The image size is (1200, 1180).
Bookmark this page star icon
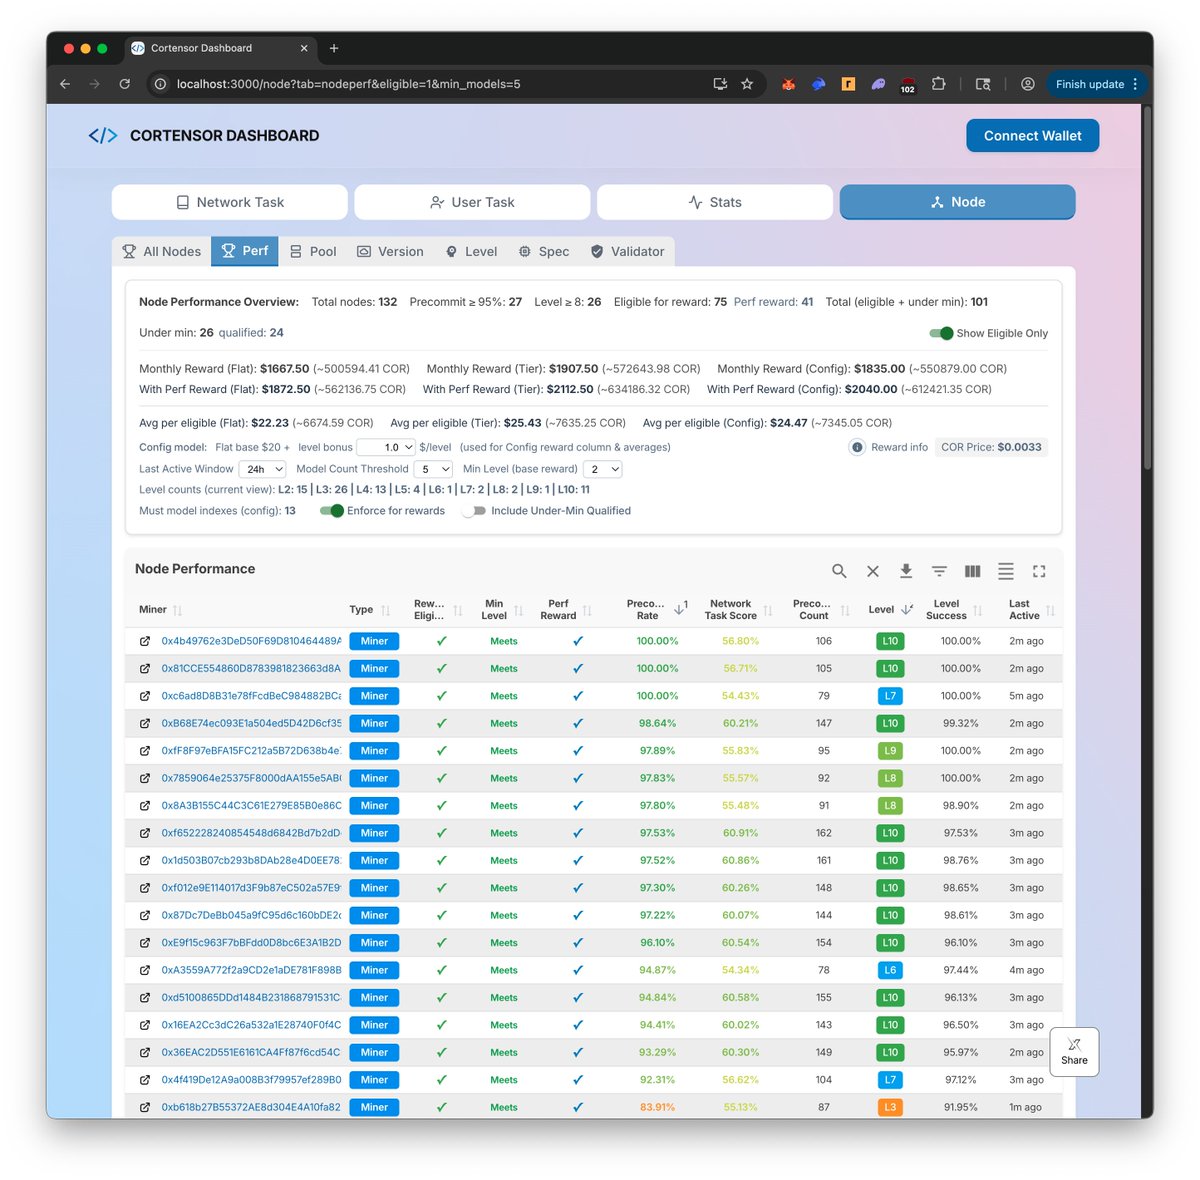point(747,84)
